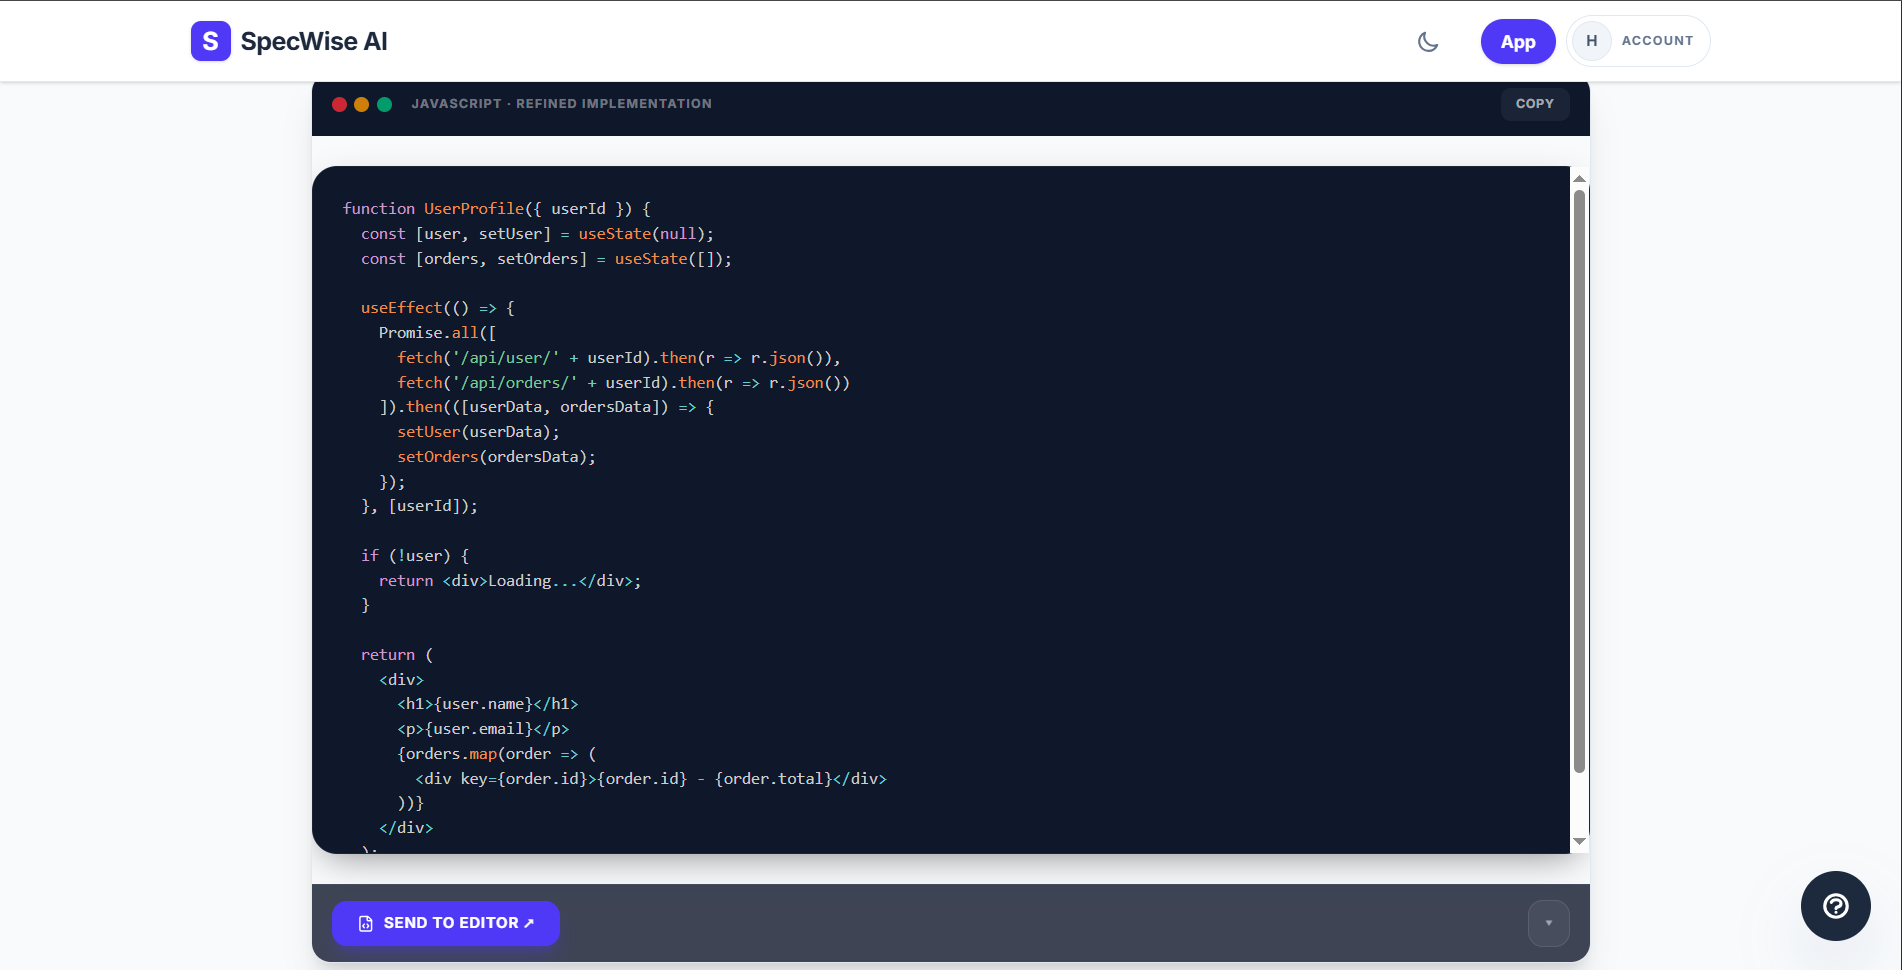Click the 'const [user, setUser]' line
The image size is (1902, 970).
(537, 234)
